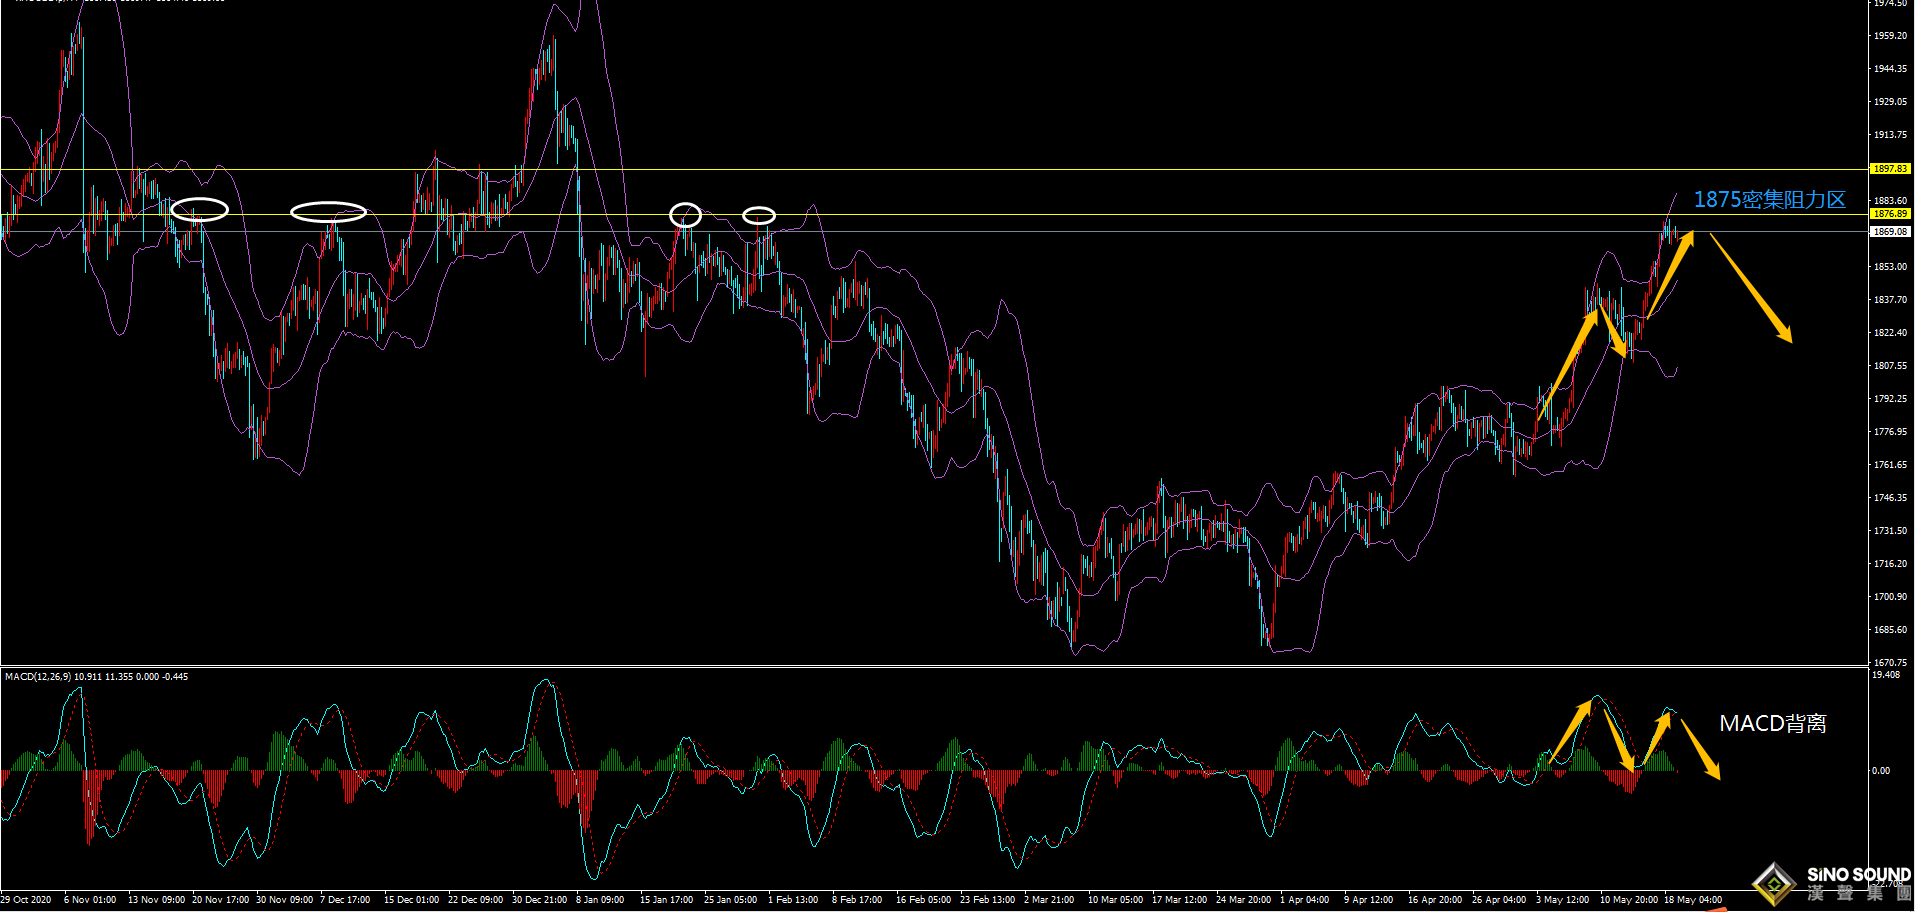Select the MACD背离 text annotation
This screenshot has height=912, width=1916.
tap(1773, 723)
